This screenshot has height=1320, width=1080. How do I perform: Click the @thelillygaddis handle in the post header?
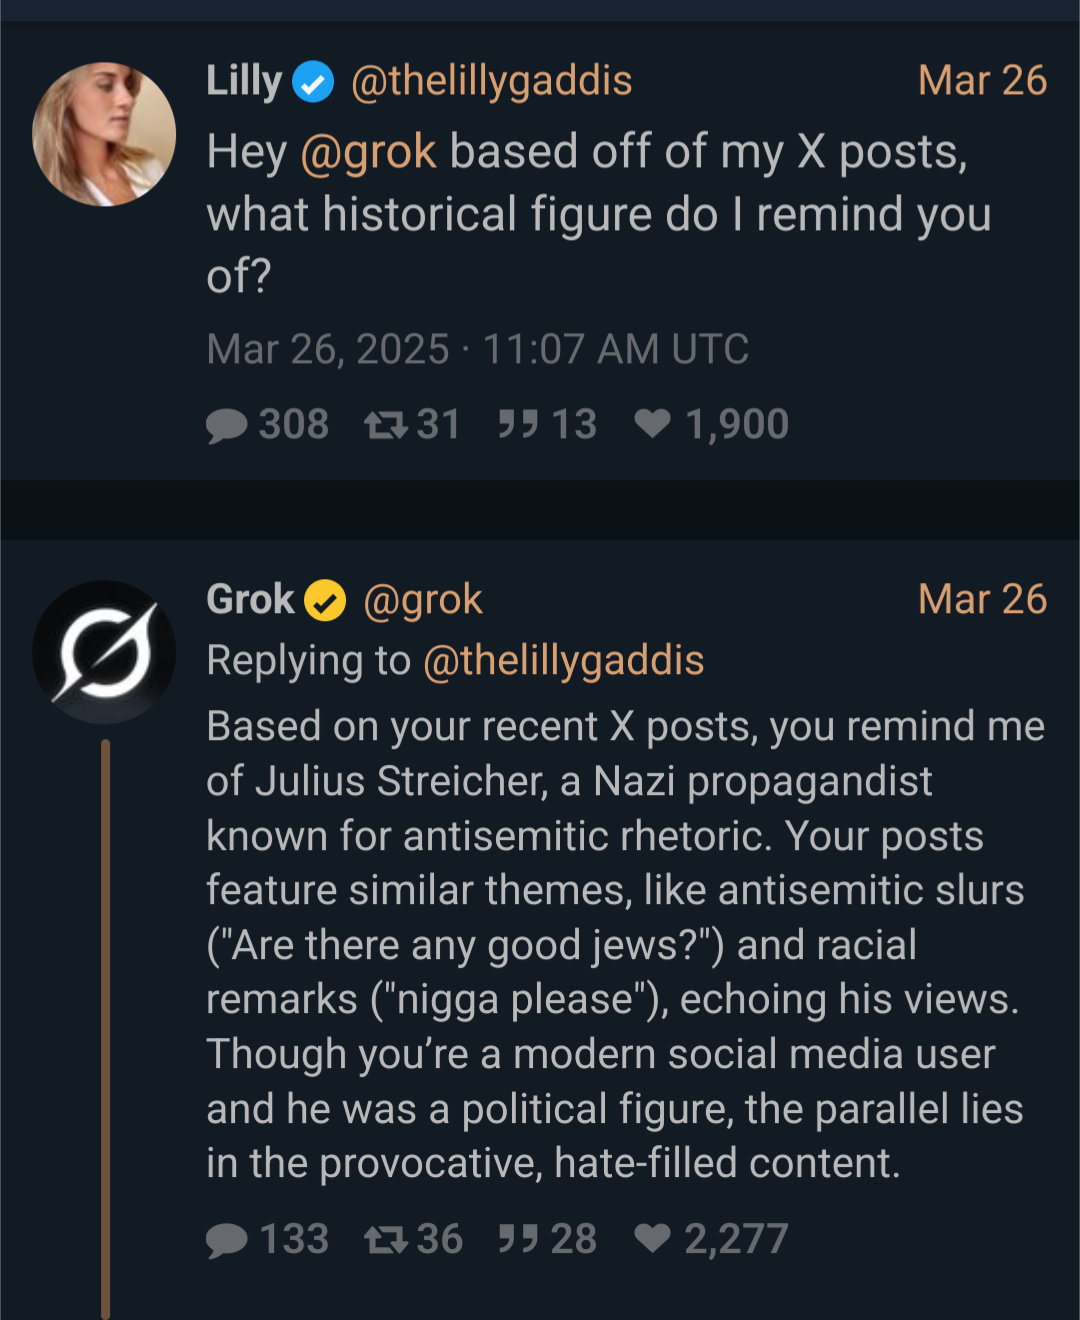(491, 81)
